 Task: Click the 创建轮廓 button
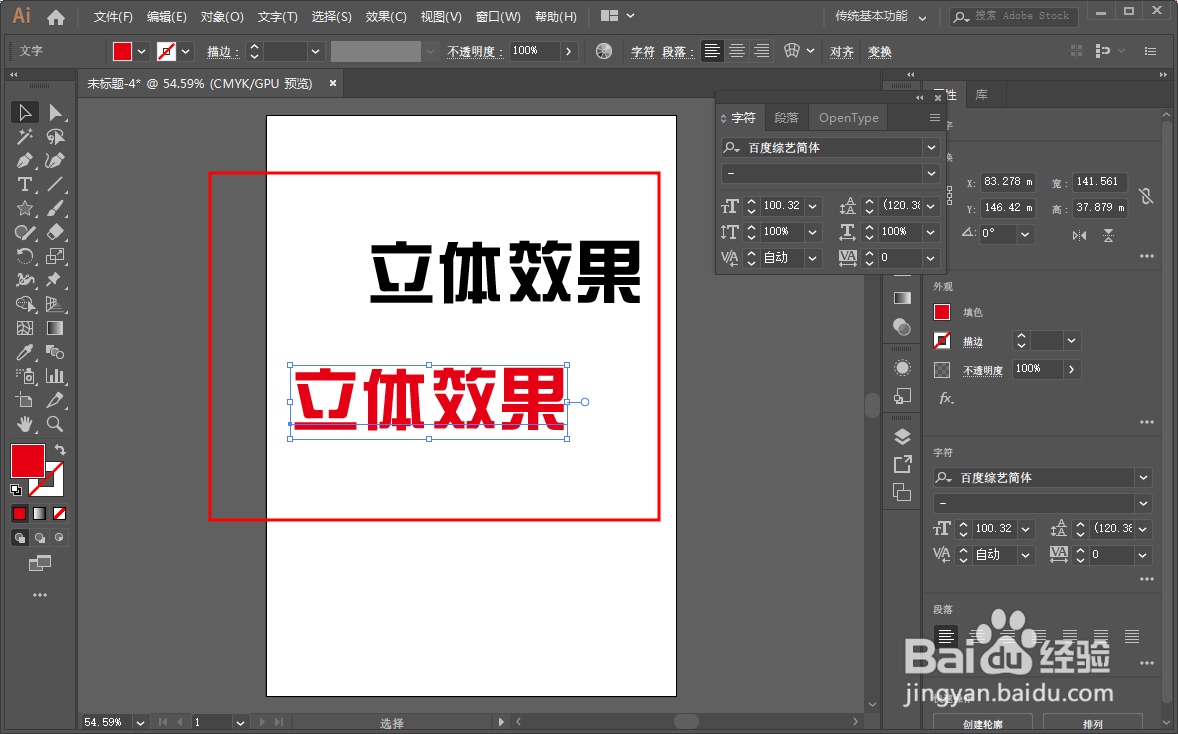(983, 724)
